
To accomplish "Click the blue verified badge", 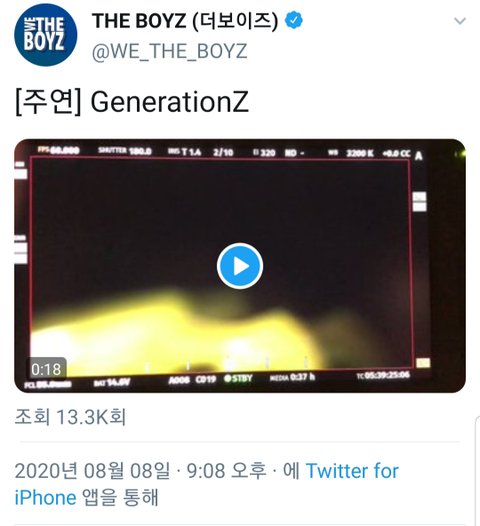I will (x=294, y=20).
